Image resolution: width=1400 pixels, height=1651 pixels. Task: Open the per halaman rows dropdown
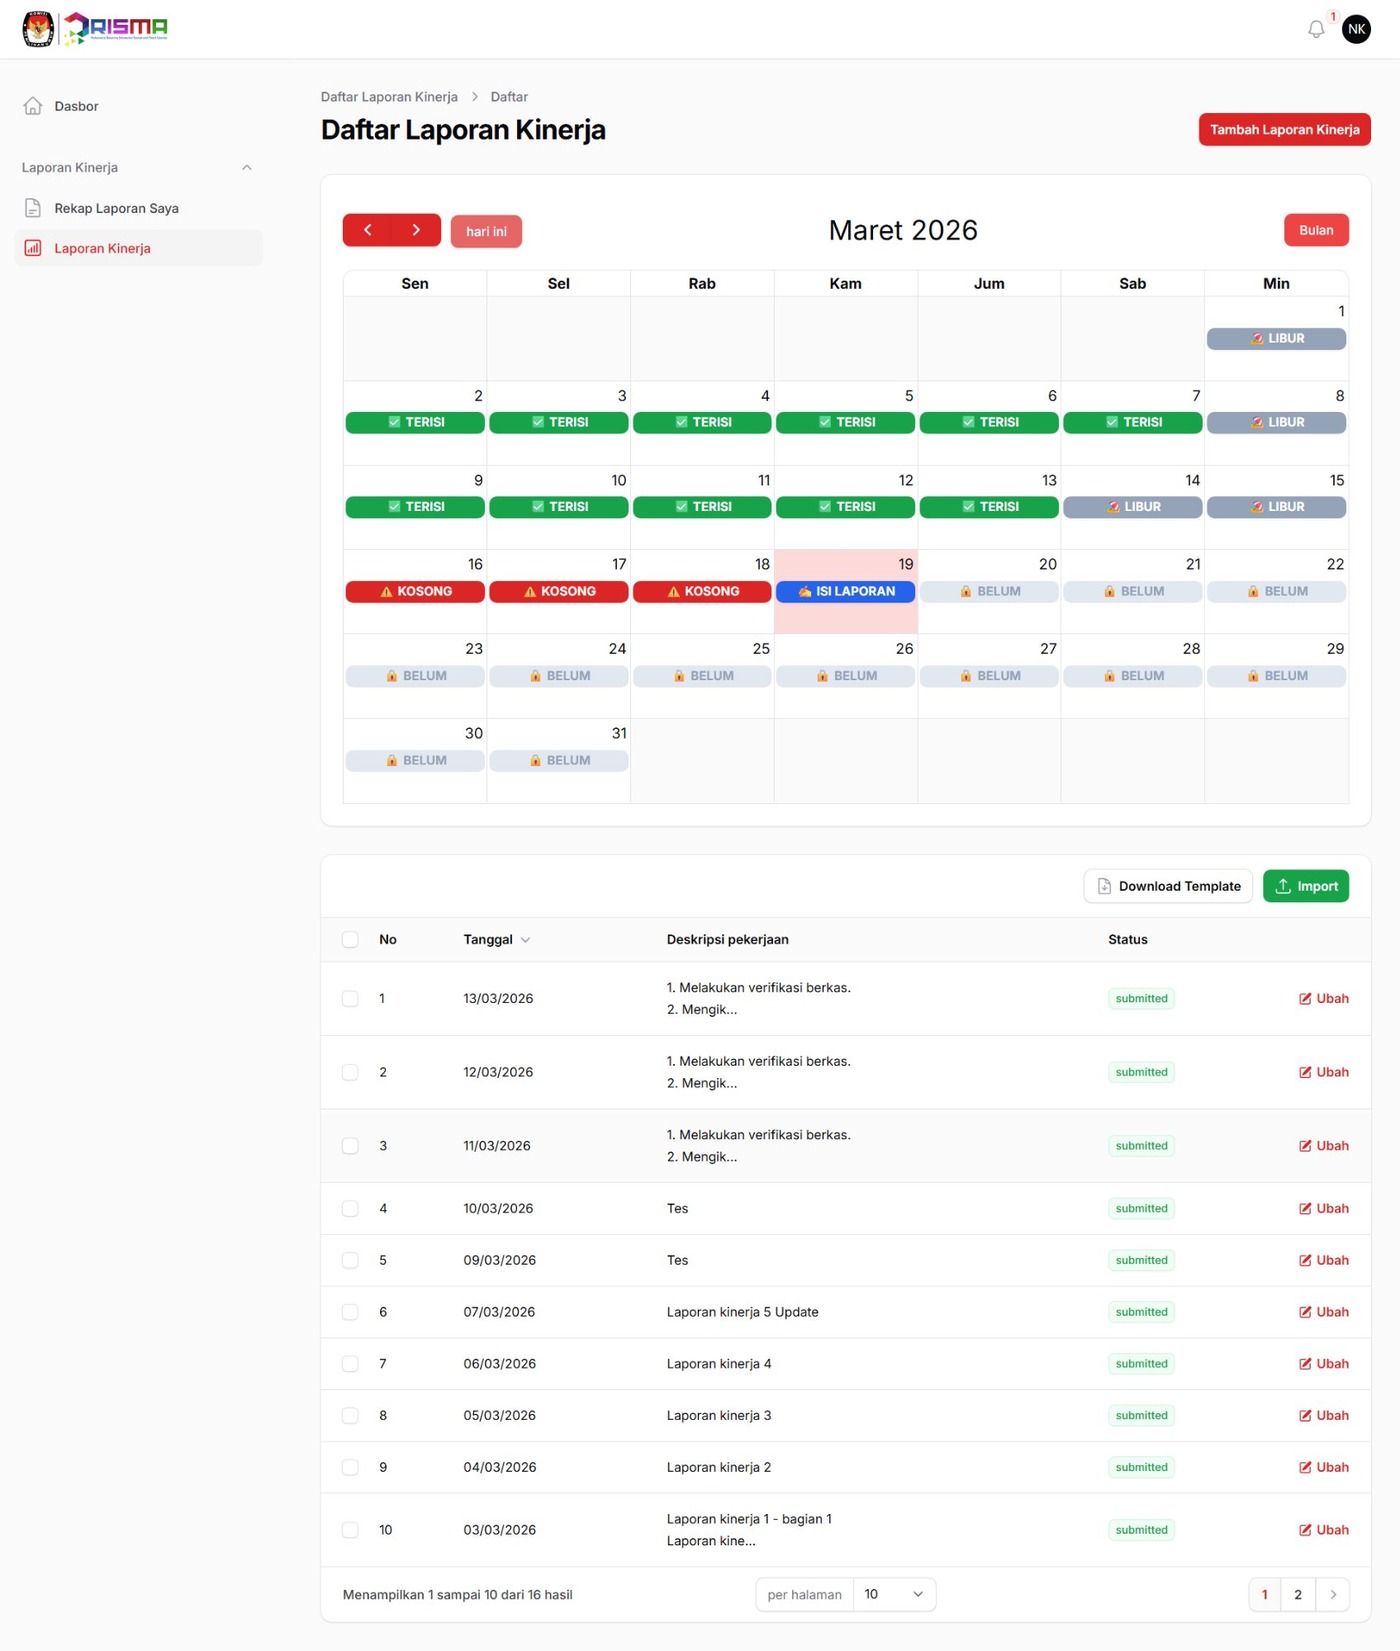coord(893,1594)
